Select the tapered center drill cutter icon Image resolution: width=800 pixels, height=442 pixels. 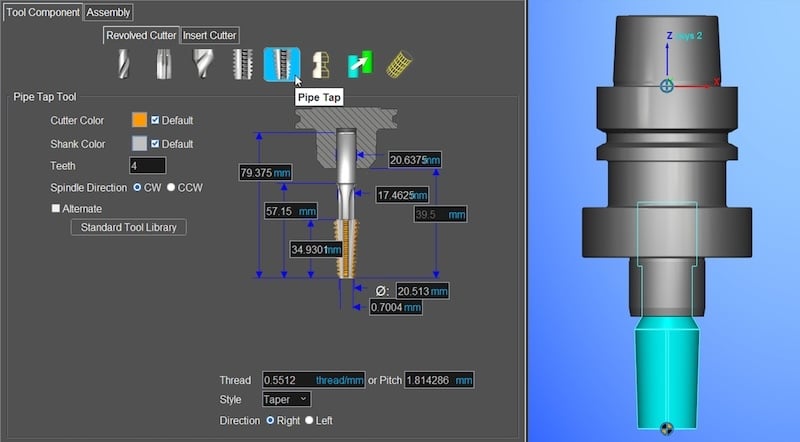point(203,64)
